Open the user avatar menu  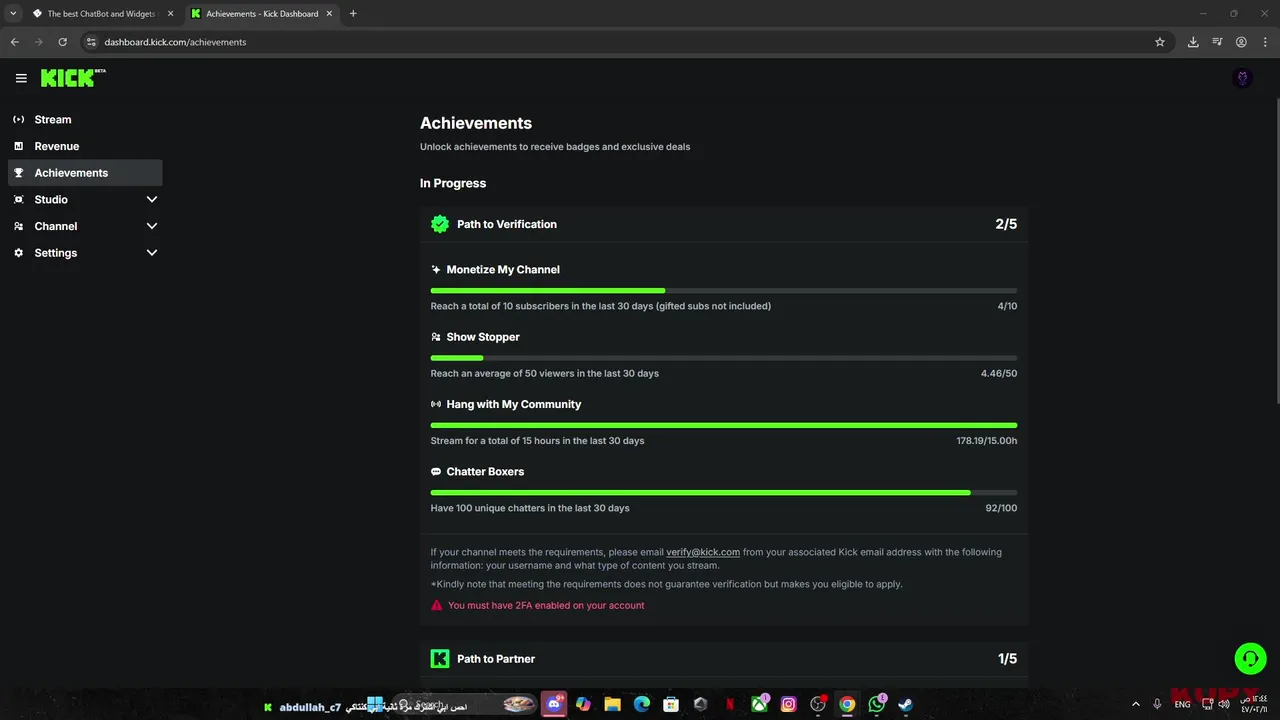[x=1243, y=78]
